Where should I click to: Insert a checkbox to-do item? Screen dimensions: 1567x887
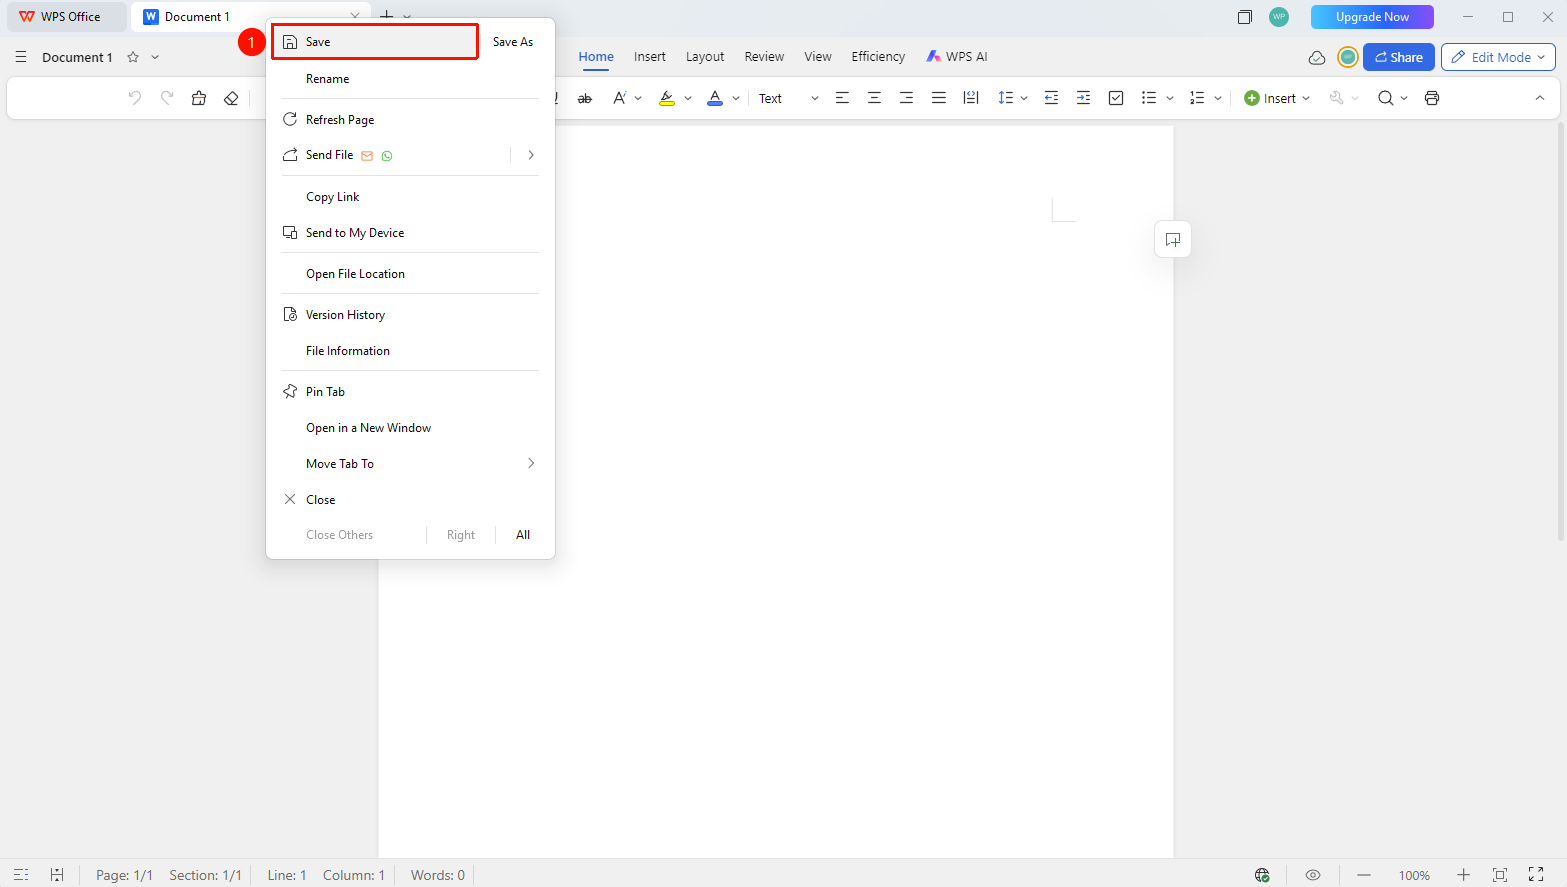[x=1116, y=98]
